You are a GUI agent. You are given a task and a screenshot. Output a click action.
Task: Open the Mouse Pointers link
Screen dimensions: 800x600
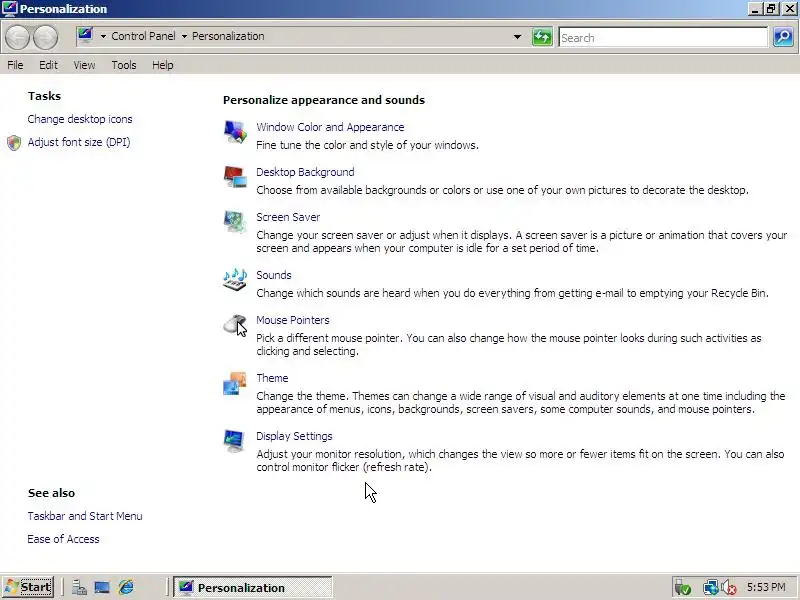293,320
